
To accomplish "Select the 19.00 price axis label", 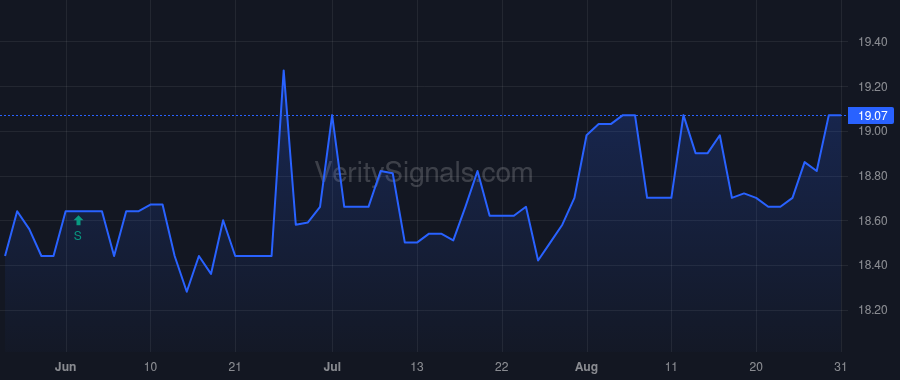I will pyautogui.click(x=872, y=131).
